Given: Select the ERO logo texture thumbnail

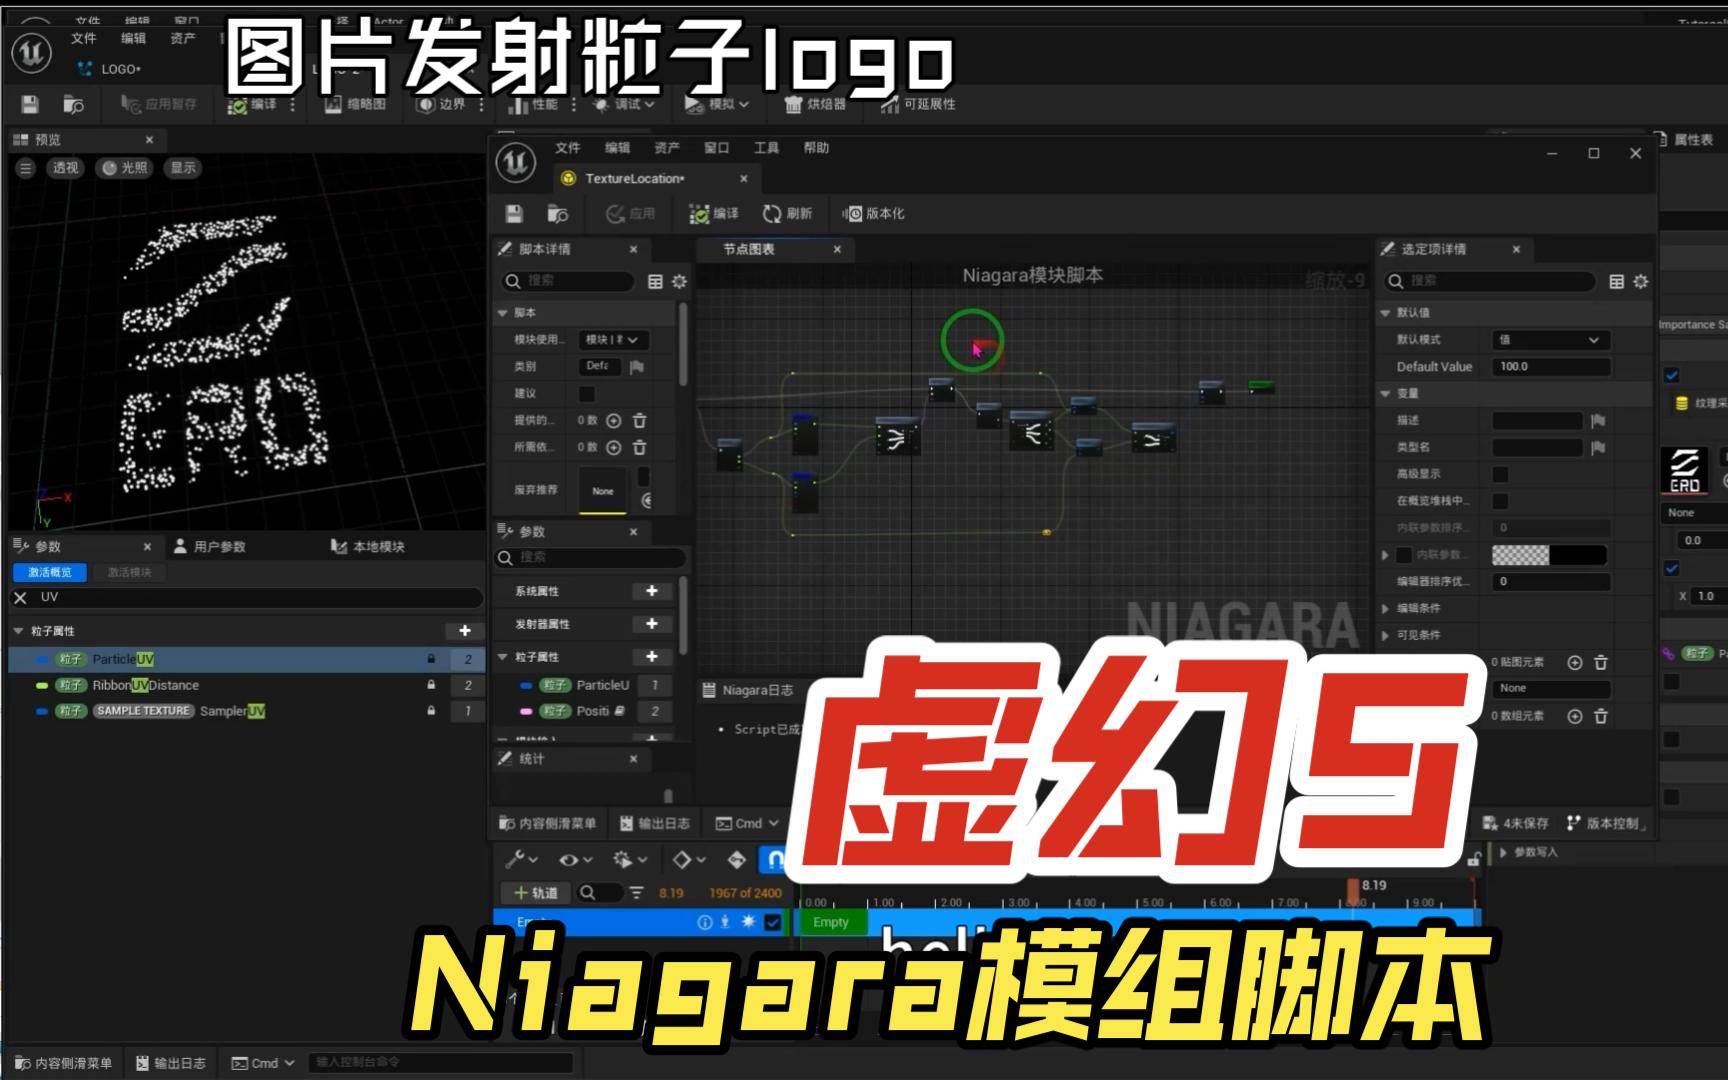Looking at the screenshot, I should pyautogui.click(x=1685, y=471).
